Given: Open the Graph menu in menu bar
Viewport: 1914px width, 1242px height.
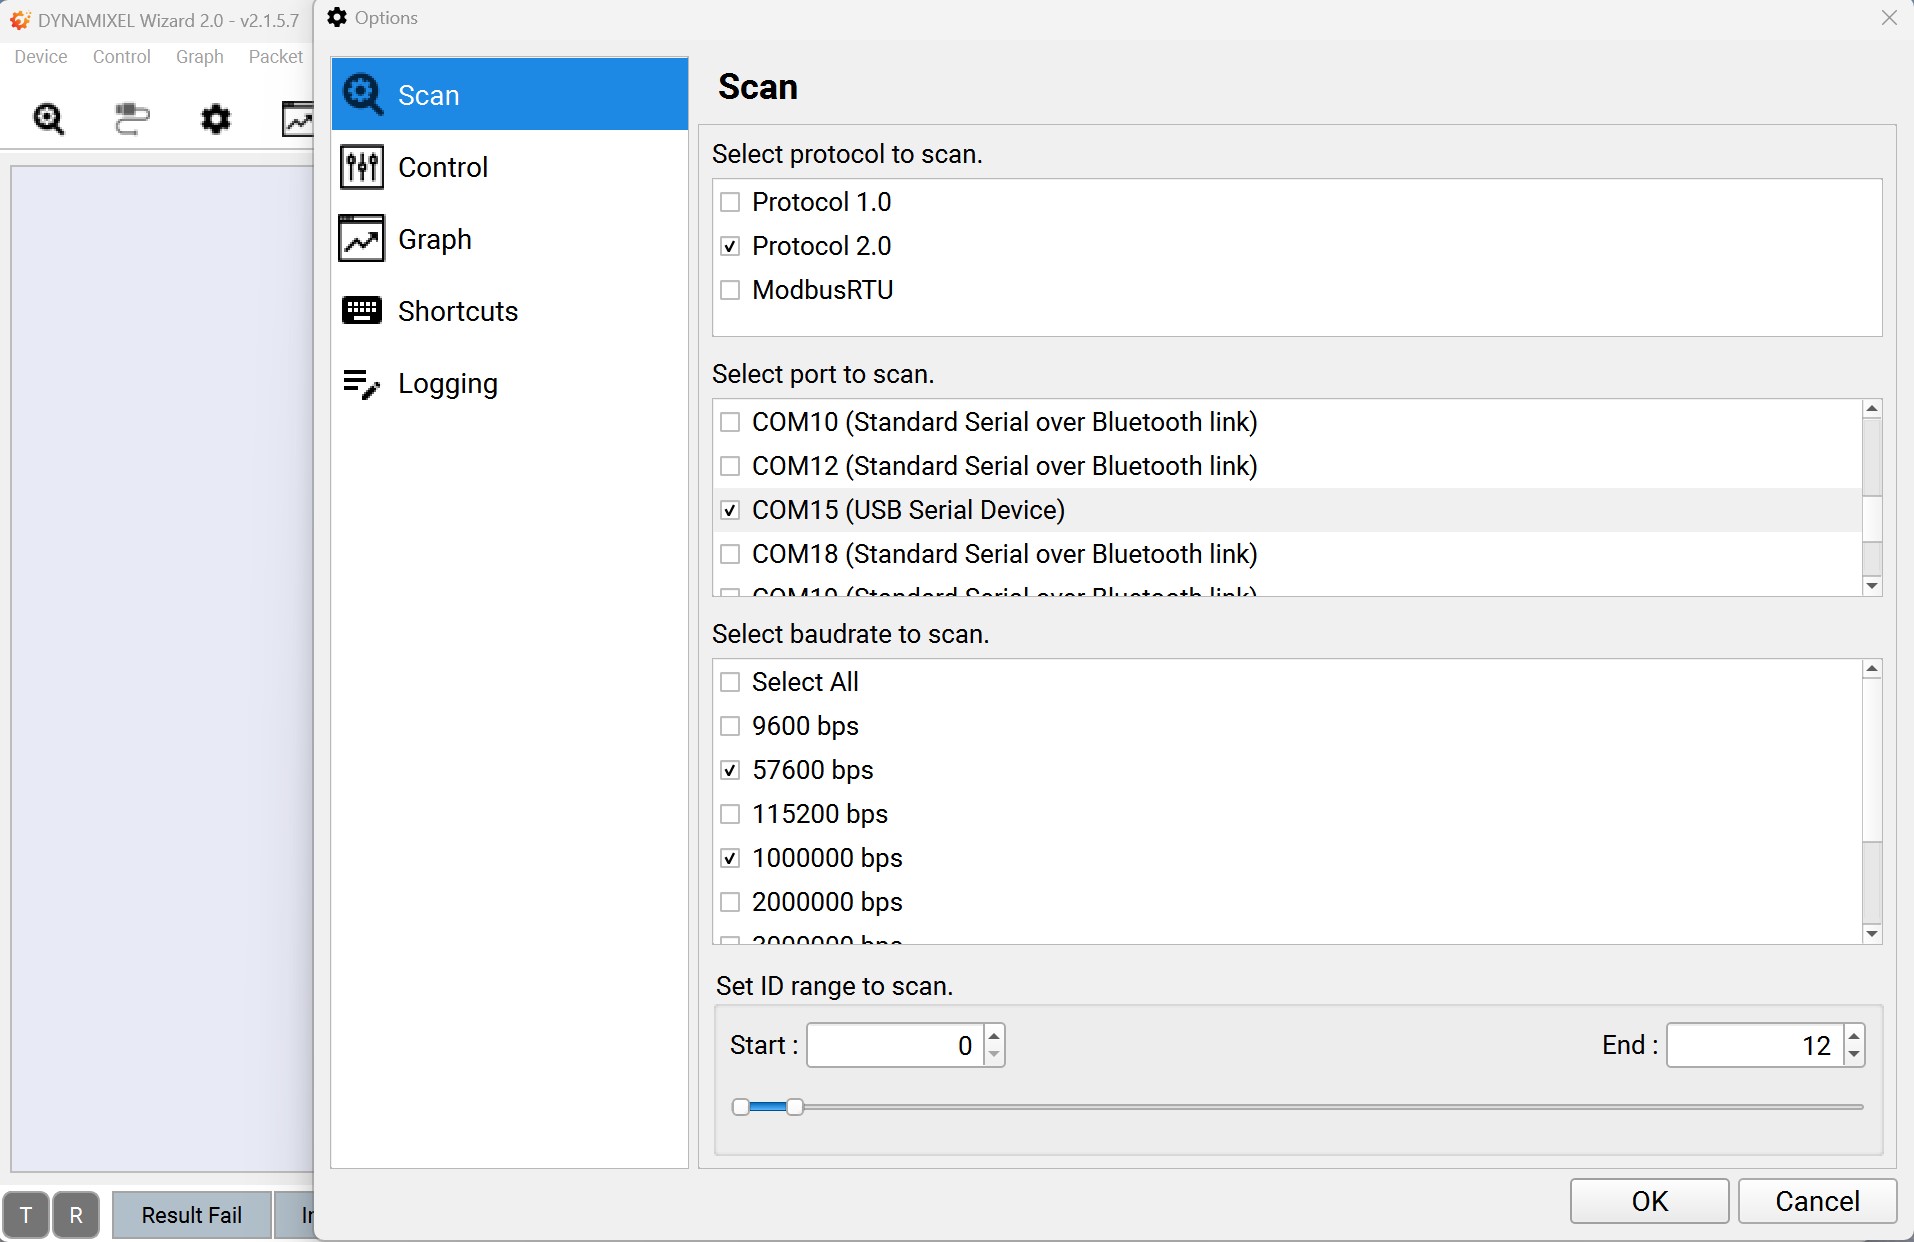Looking at the screenshot, I should (200, 57).
